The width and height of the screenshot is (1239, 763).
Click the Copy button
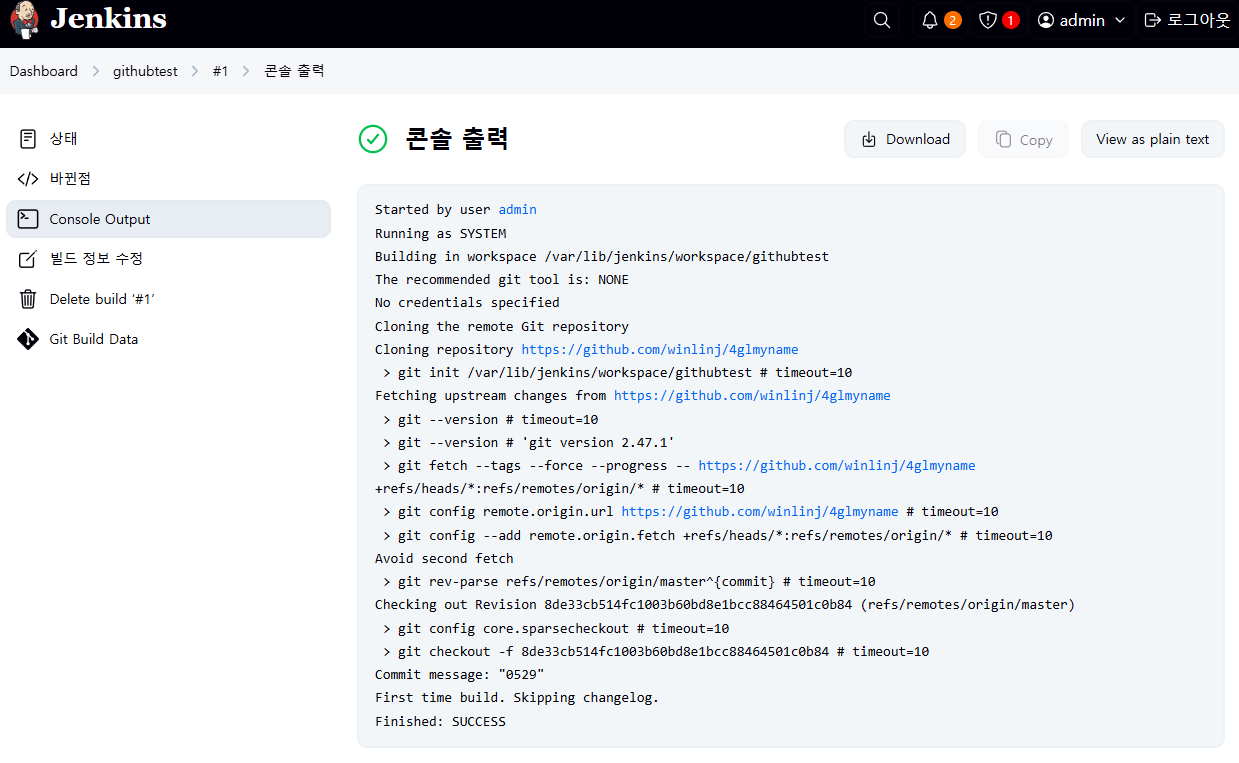tap(1024, 140)
